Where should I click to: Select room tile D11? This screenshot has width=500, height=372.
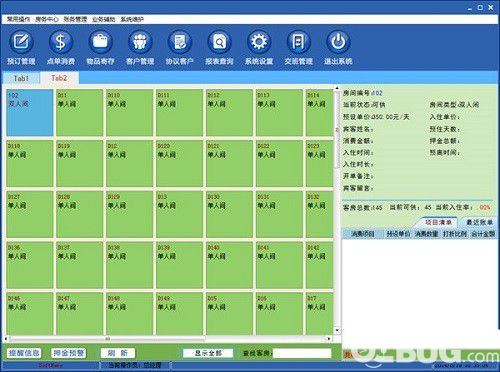tap(79, 113)
